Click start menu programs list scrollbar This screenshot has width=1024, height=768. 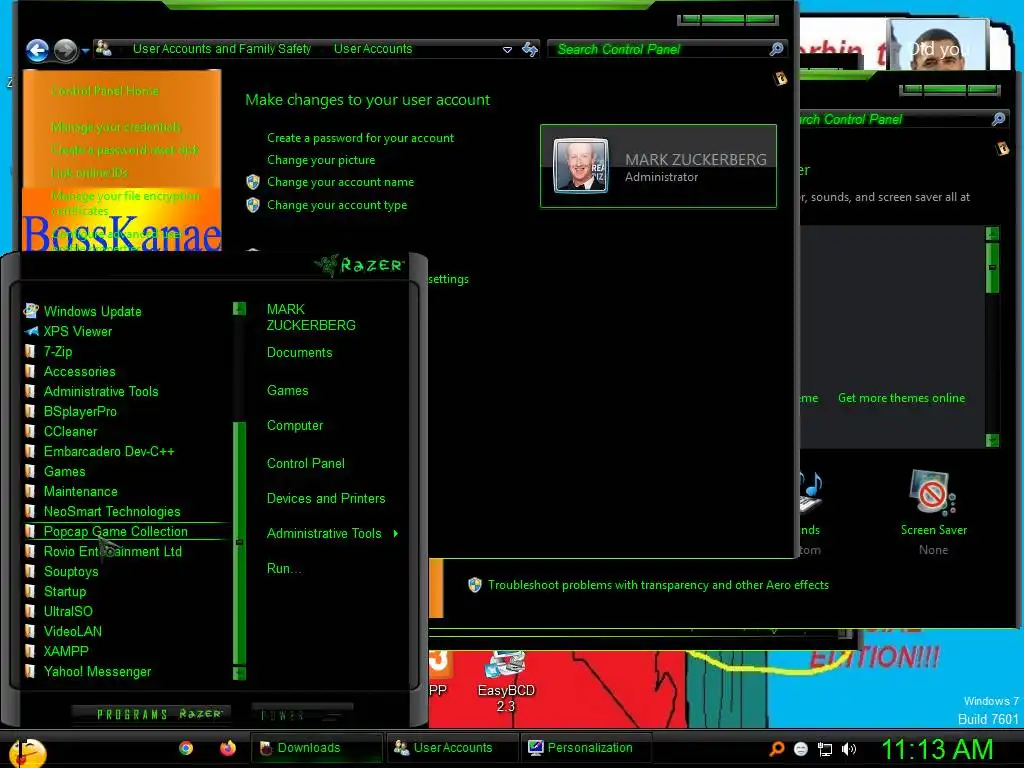tap(240, 542)
